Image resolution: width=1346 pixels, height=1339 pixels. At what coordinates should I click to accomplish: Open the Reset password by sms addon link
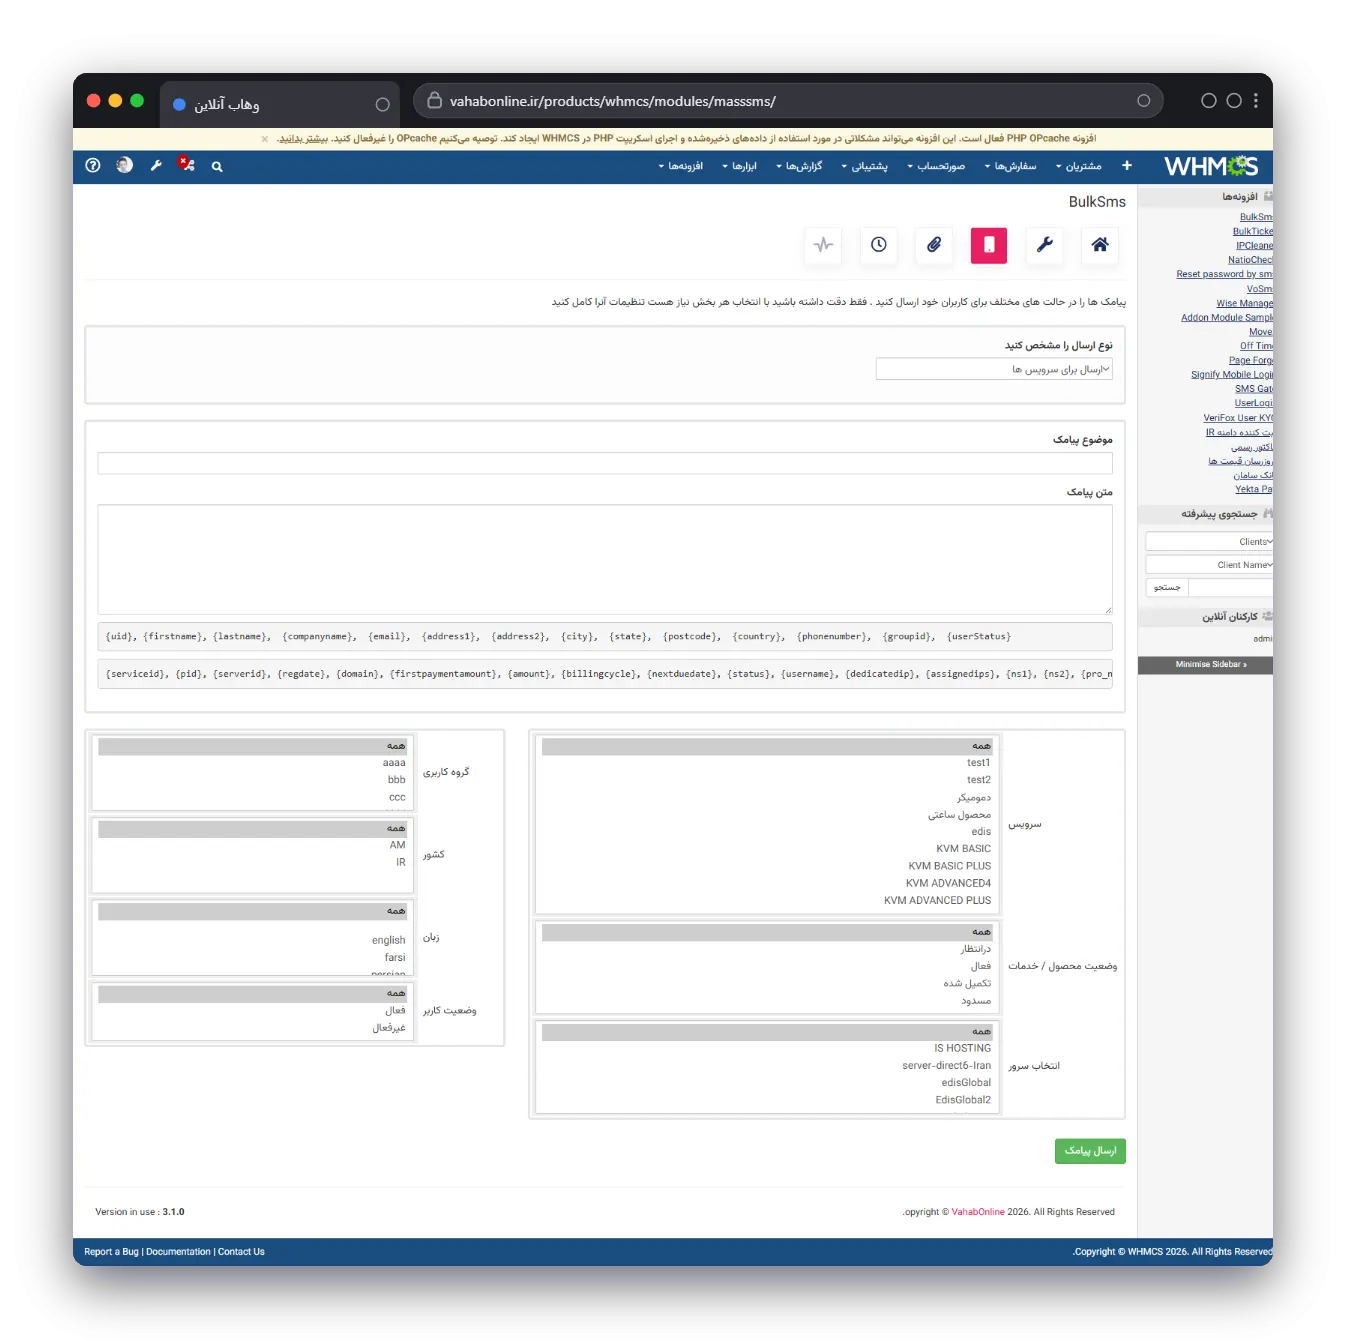(1224, 274)
